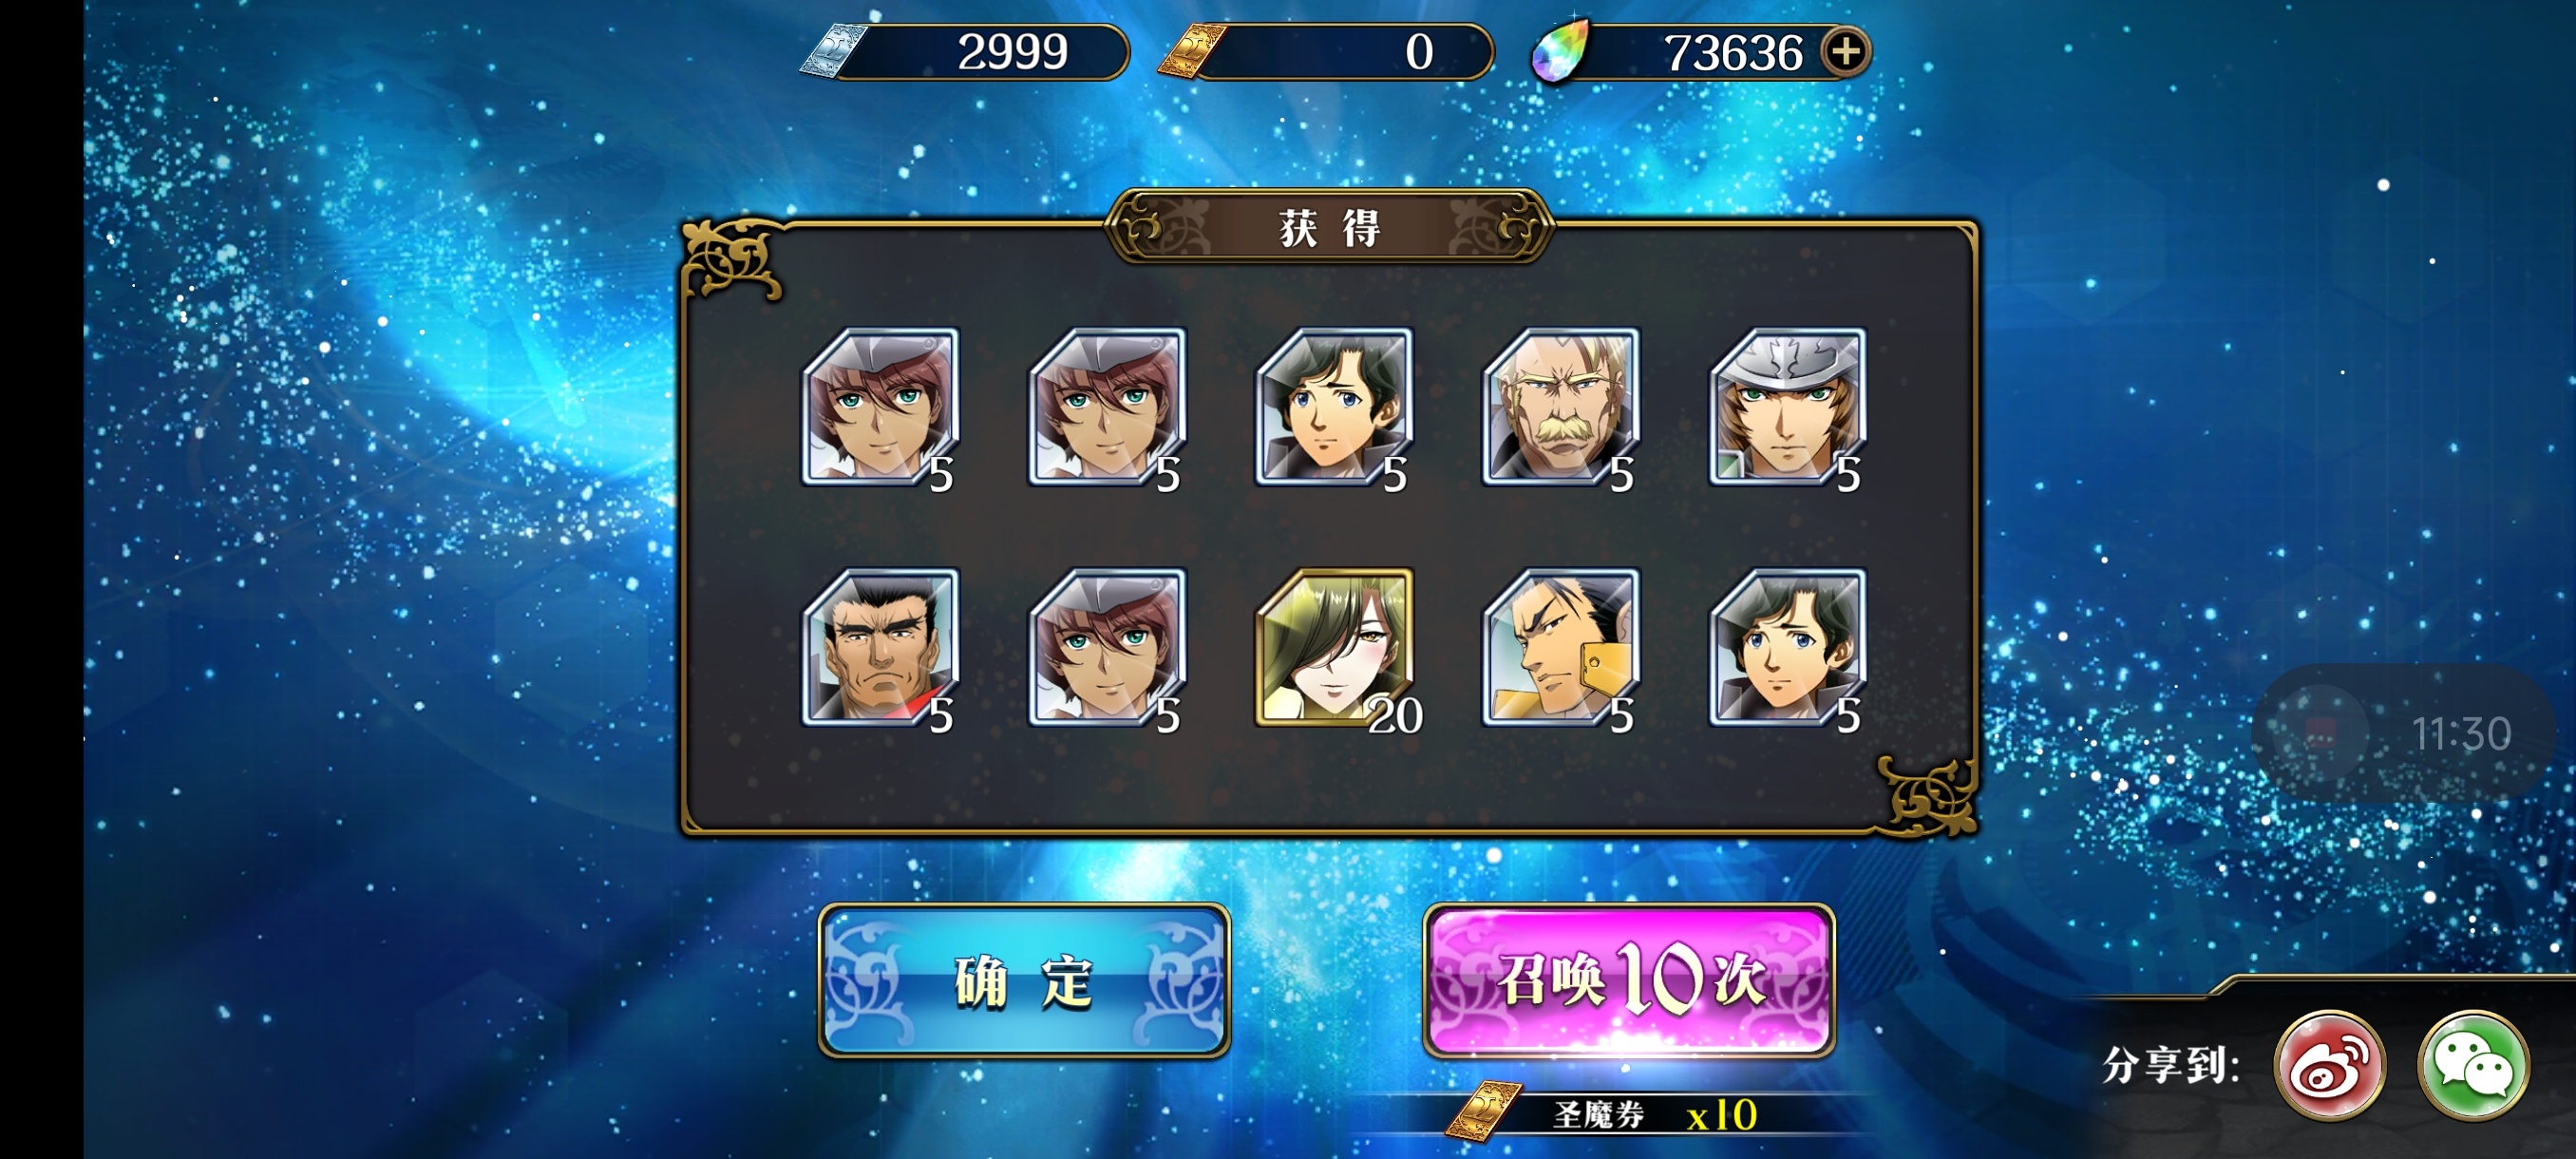Tap the 获得 header banner

(1329, 227)
